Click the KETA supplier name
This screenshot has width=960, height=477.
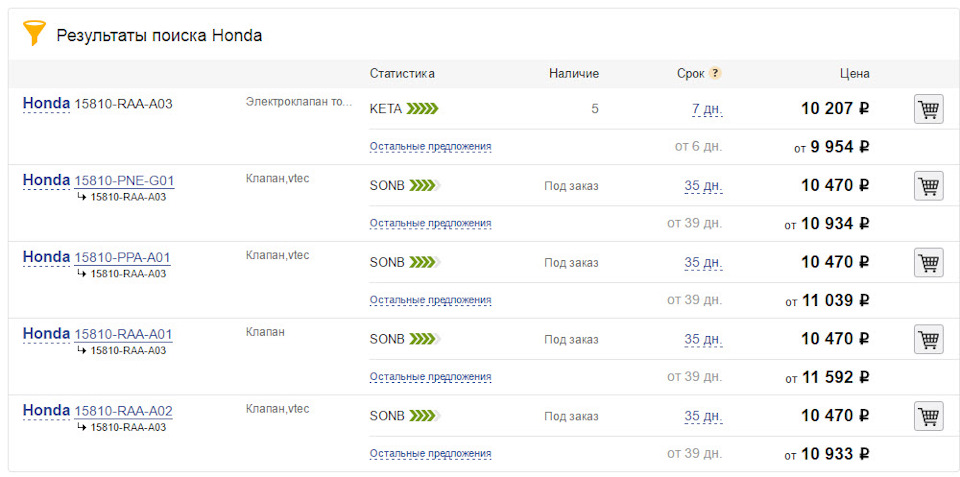coord(386,109)
